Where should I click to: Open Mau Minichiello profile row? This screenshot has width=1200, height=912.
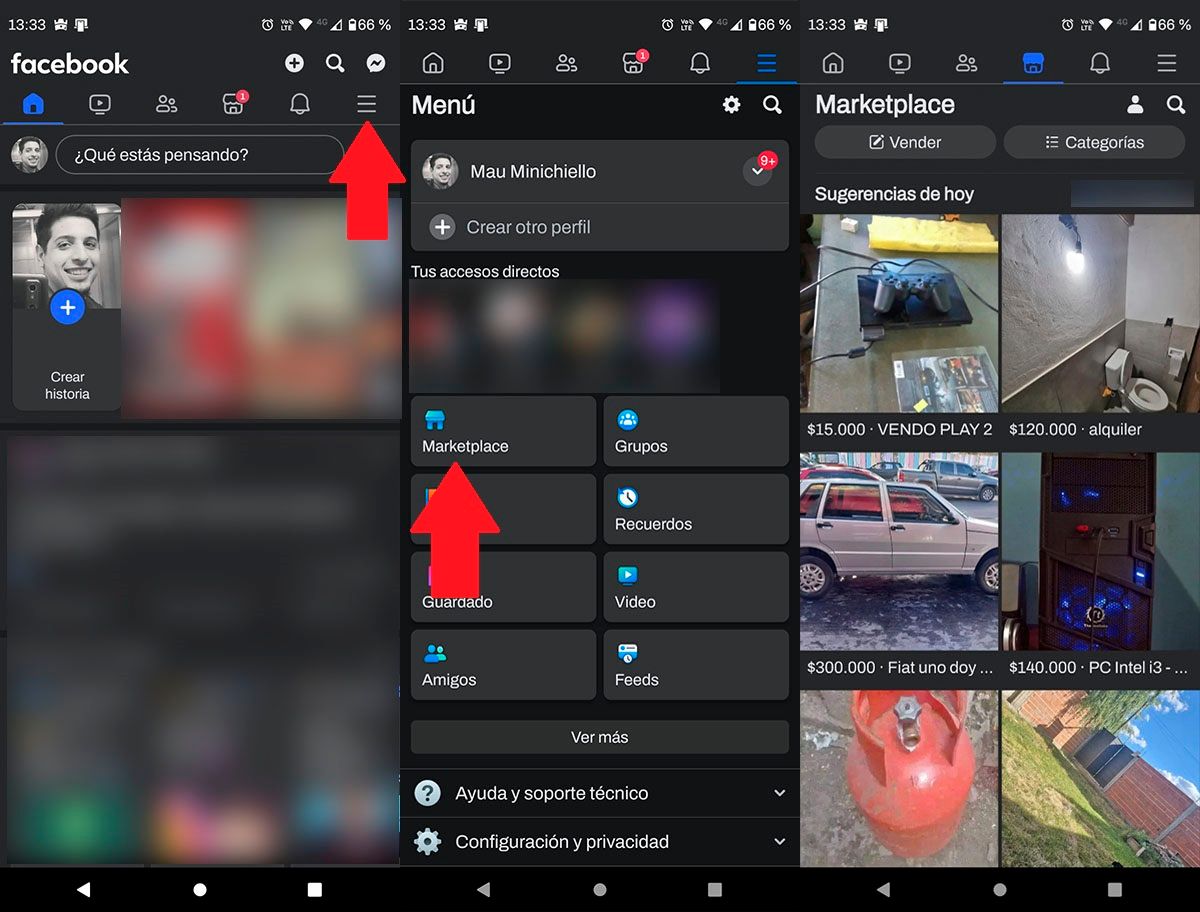[600, 171]
